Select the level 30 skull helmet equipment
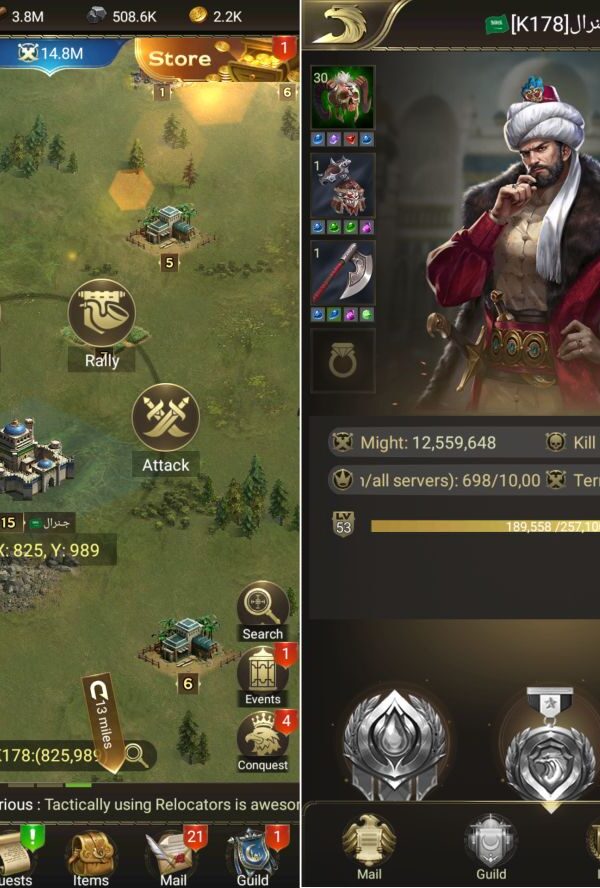Image resolution: width=600 pixels, height=888 pixels. pyautogui.click(x=343, y=97)
